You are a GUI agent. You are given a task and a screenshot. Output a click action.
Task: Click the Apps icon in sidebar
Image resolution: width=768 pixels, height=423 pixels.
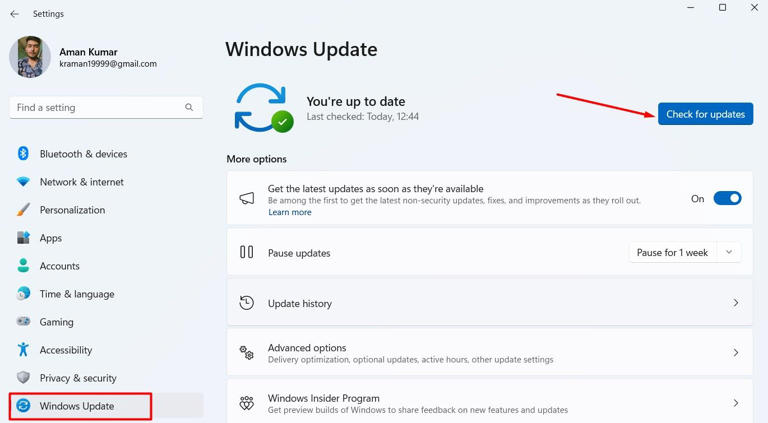[x=23, y=238]
